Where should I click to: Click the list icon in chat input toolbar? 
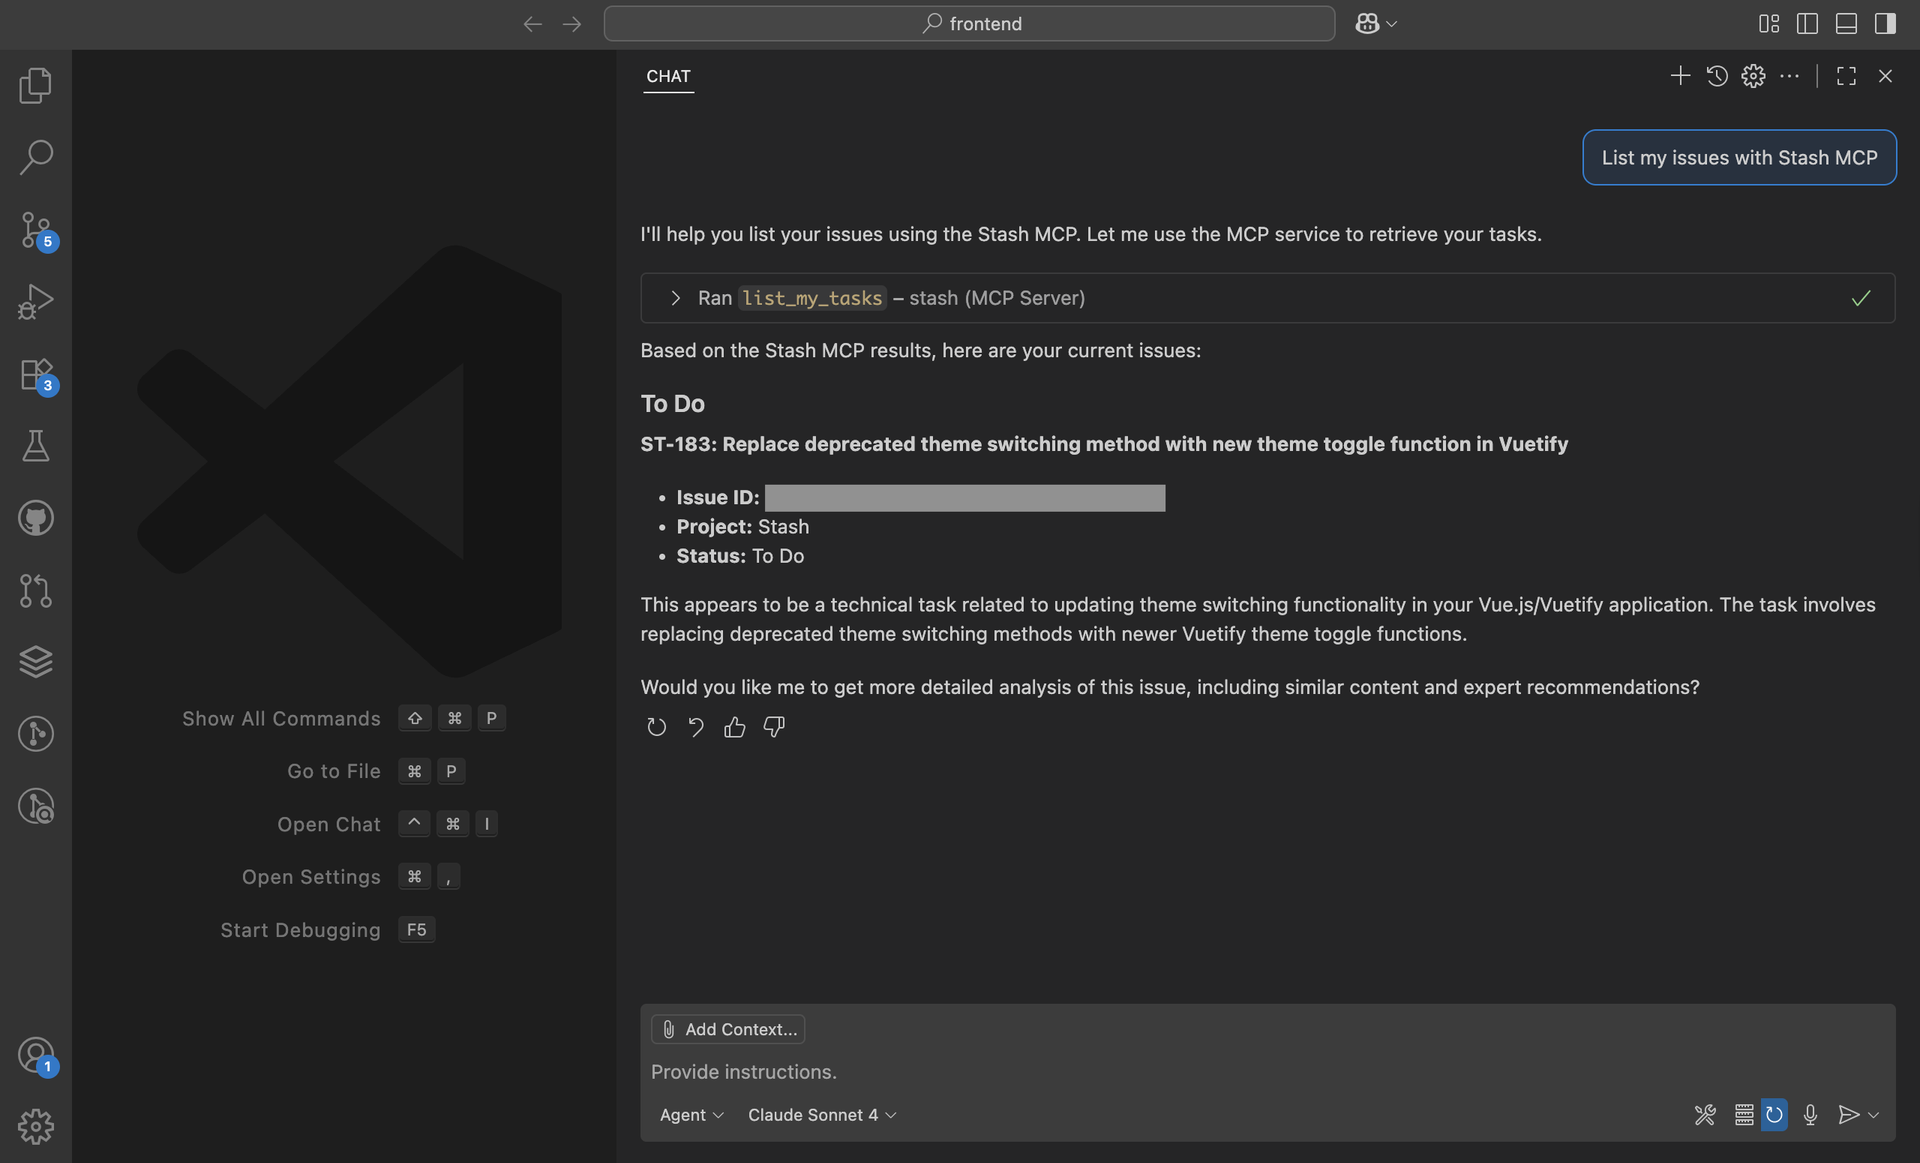click(x=1743, y=1115)
